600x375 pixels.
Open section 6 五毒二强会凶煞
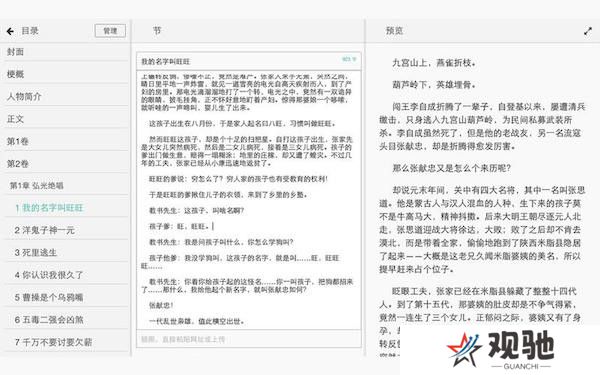[x=67, y=320]
